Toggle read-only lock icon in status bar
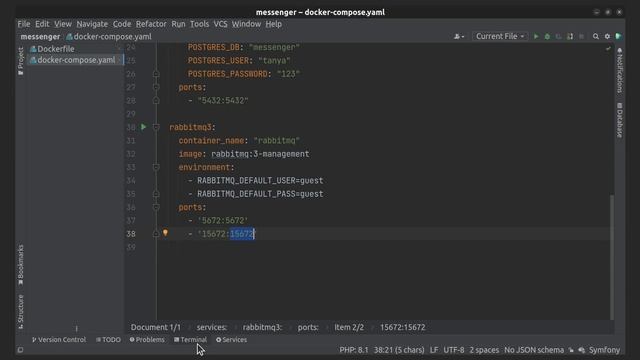Viewport: 640px width, 360px height. (x=571, y=350)
